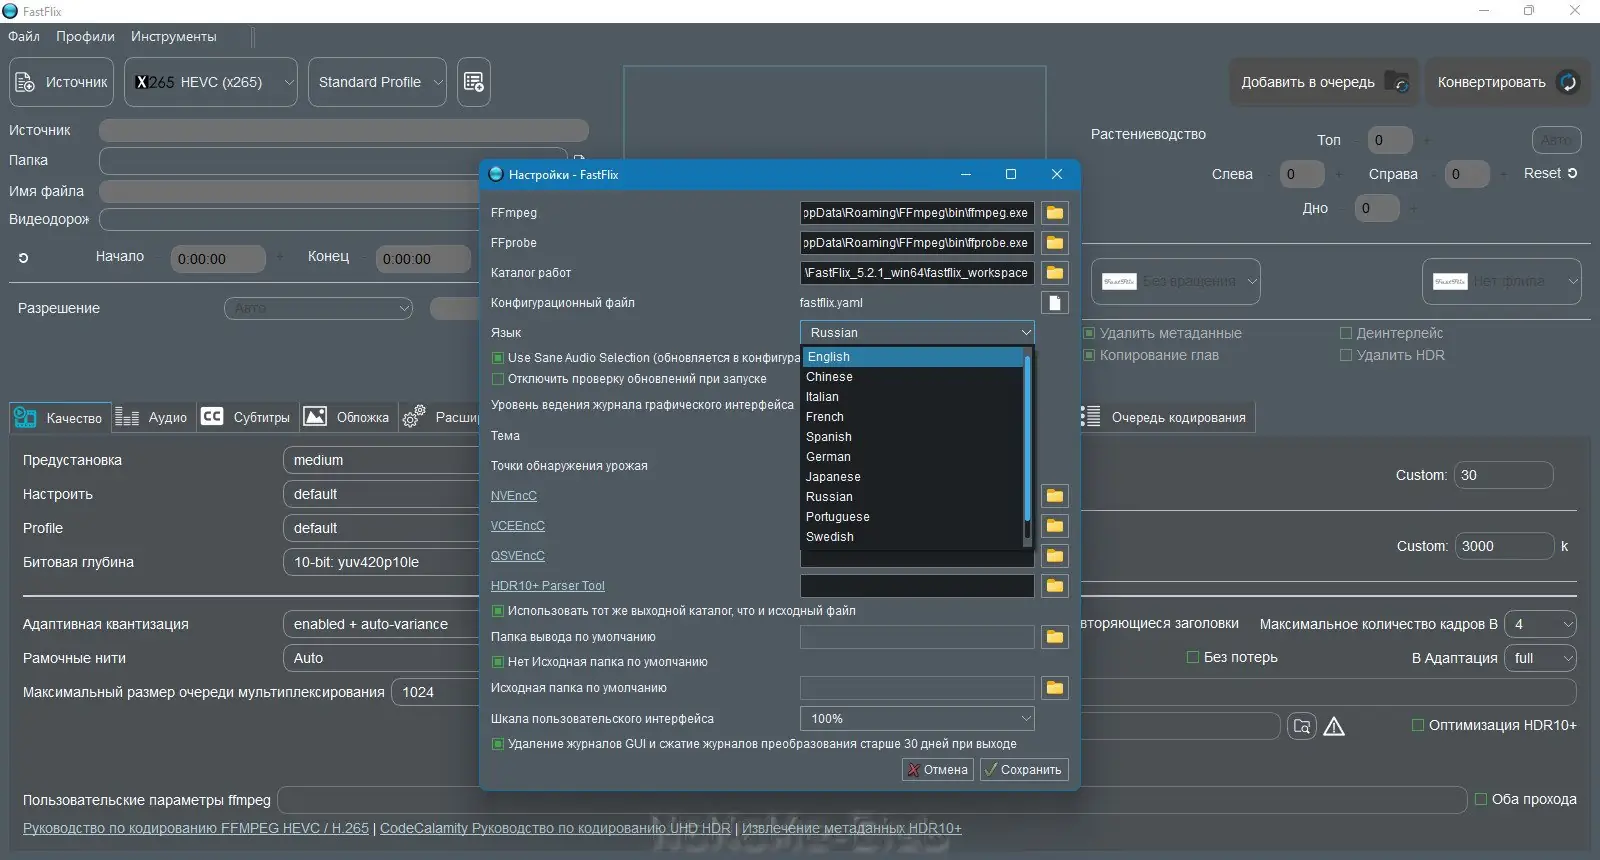1600x860 pixels.
Task: Save settings with Сохранить button
Action: pyautogui.click(x=1024, y=770)
